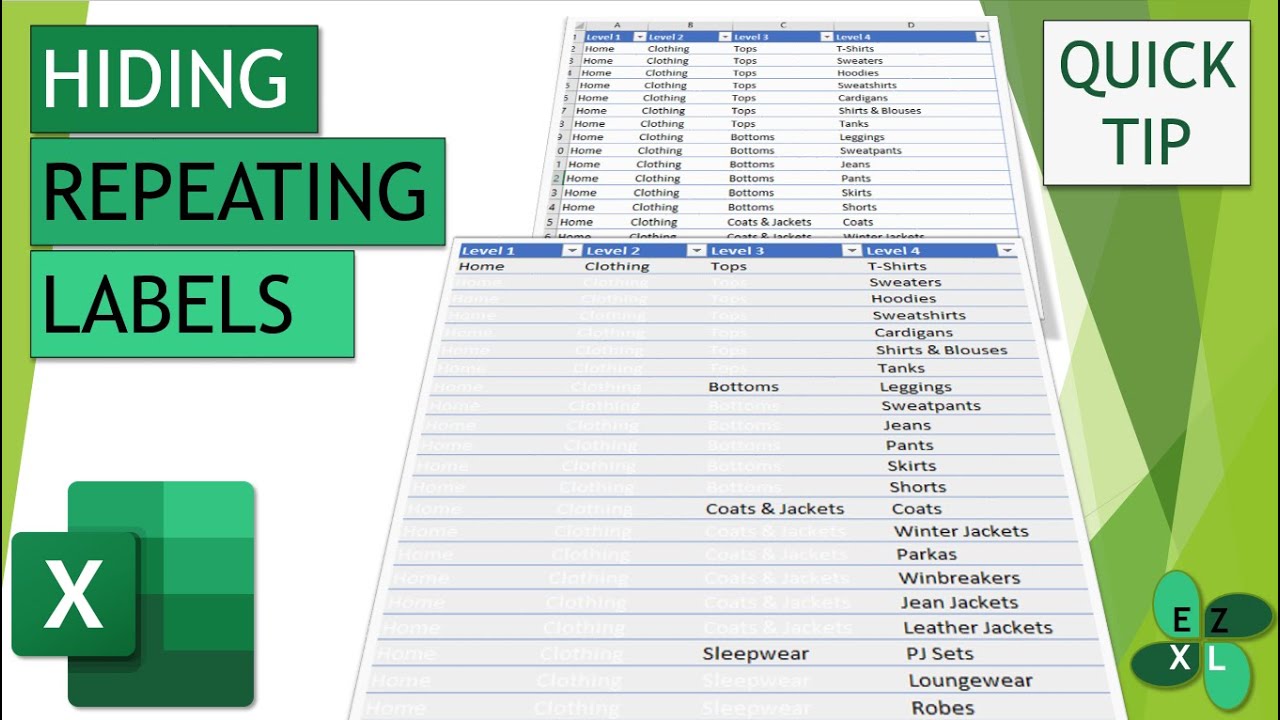The width and height of the screenshot is (1280, 720).
Task: Select the Sweatpants cell in front table
Action: (x=930, y=406)
